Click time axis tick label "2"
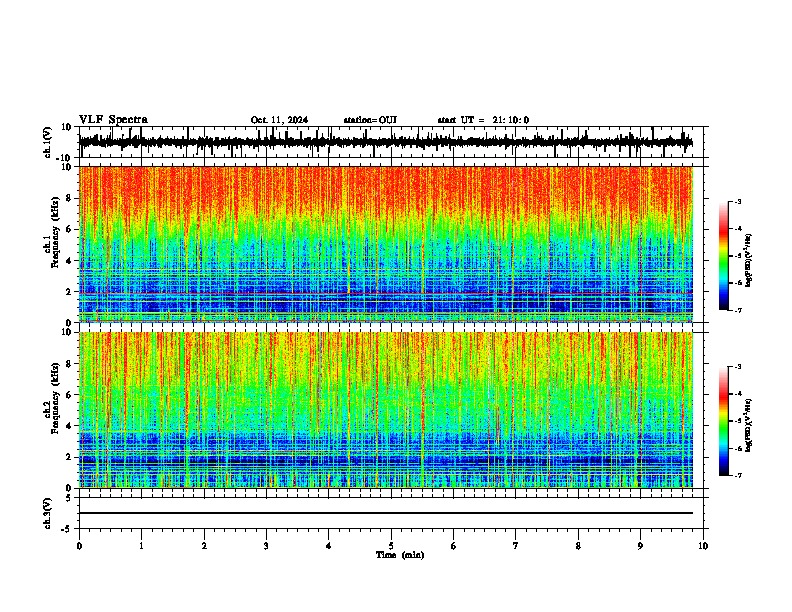 click(x=204, y=546)
